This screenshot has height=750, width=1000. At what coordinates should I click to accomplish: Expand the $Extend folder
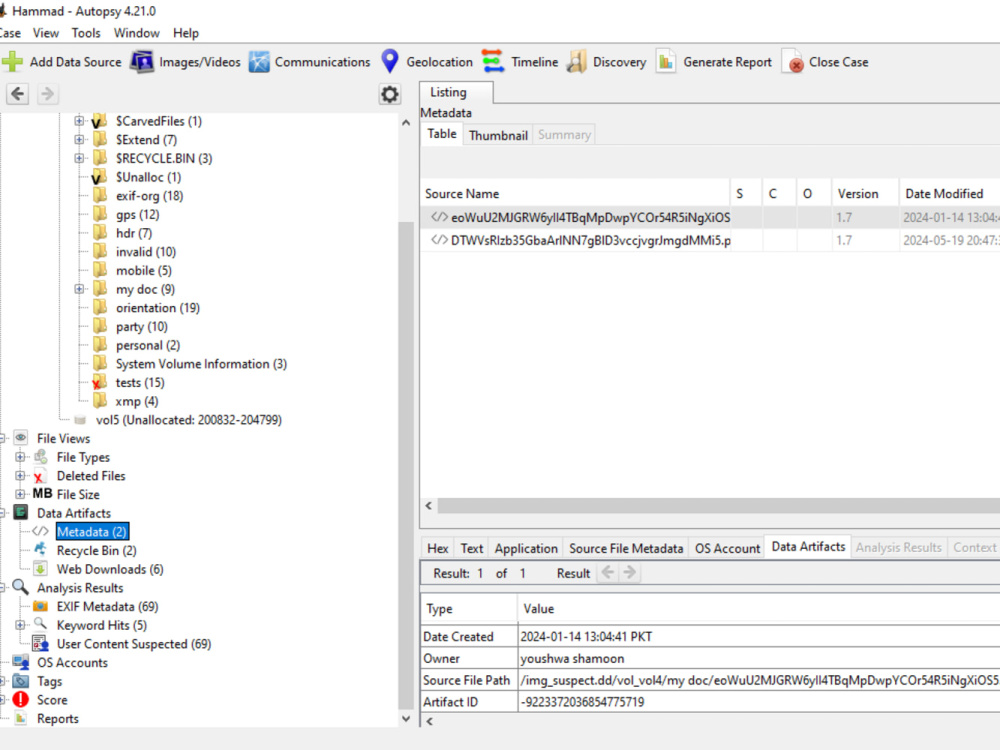79,139
